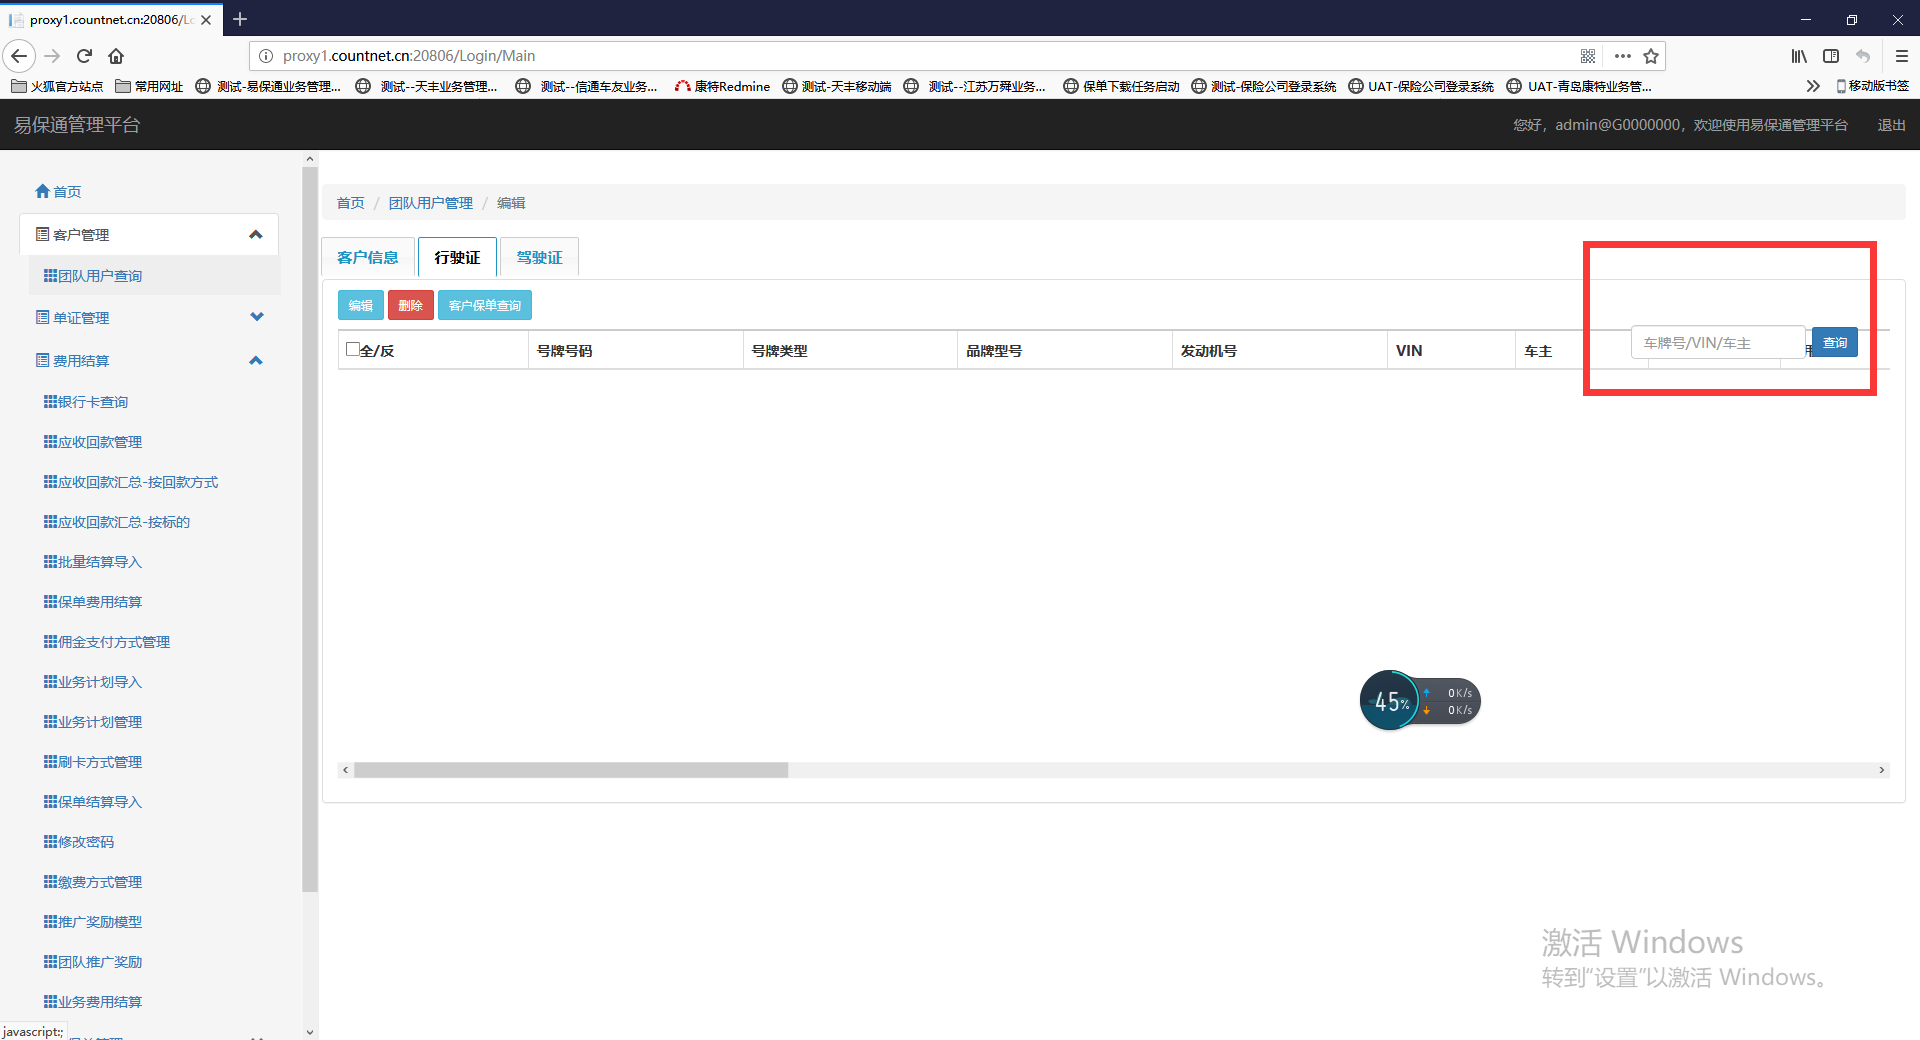This screenshot has height=1040, width=1920.
Task: Open browser home page icon
Action: pos(116,56)
